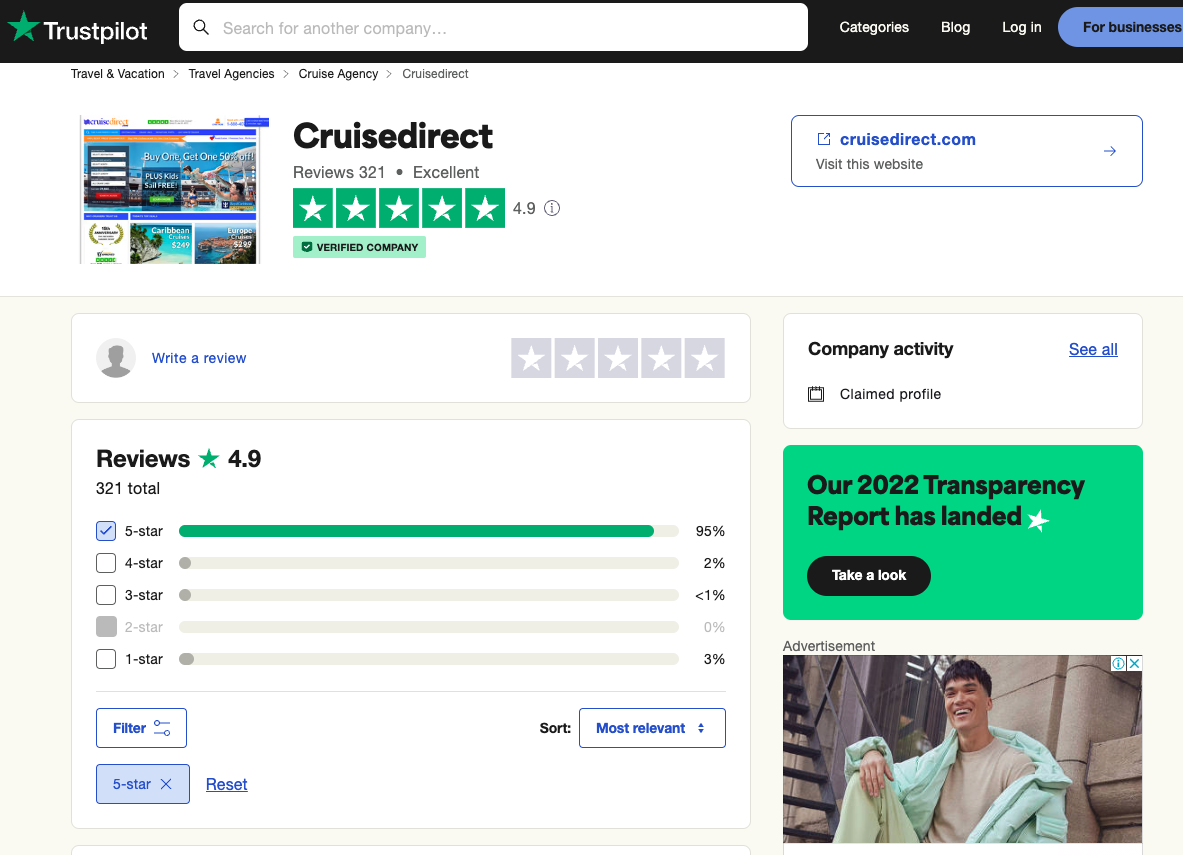1183x855 pixels.
Task: Go to the Blog page
Action: 955,27
